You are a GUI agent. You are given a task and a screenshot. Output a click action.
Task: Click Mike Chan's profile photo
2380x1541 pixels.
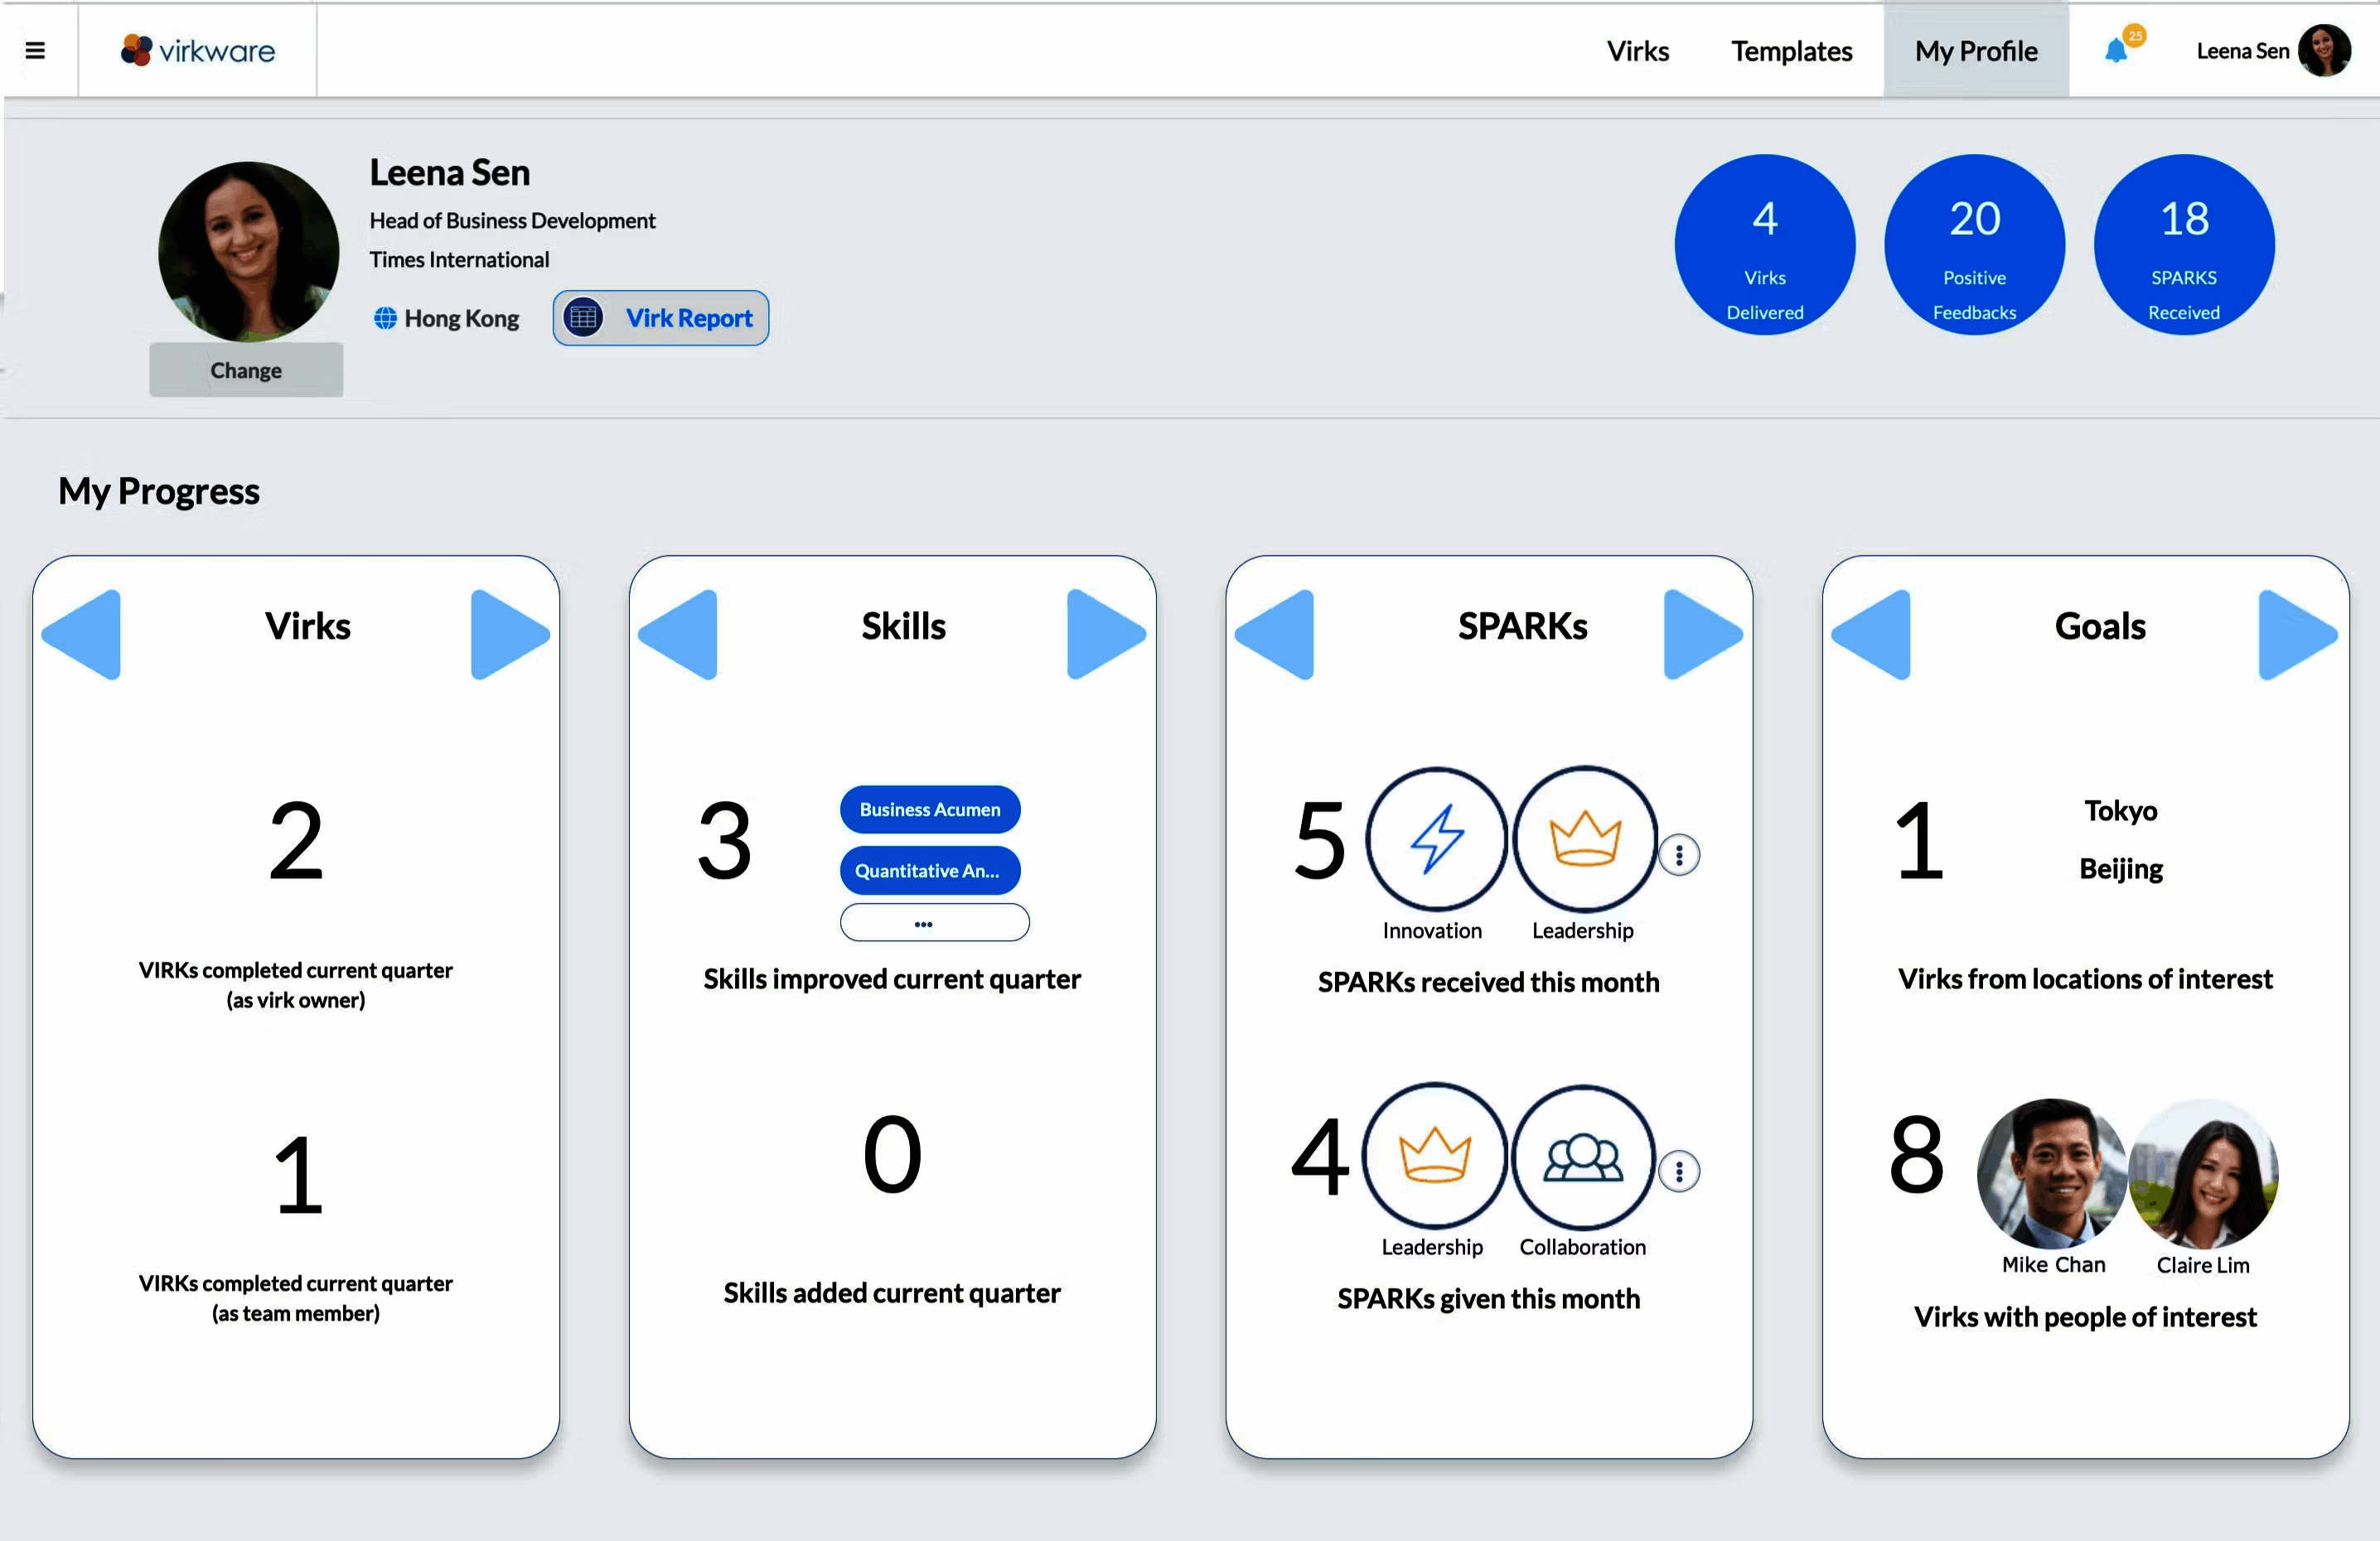[2052, 1173]
